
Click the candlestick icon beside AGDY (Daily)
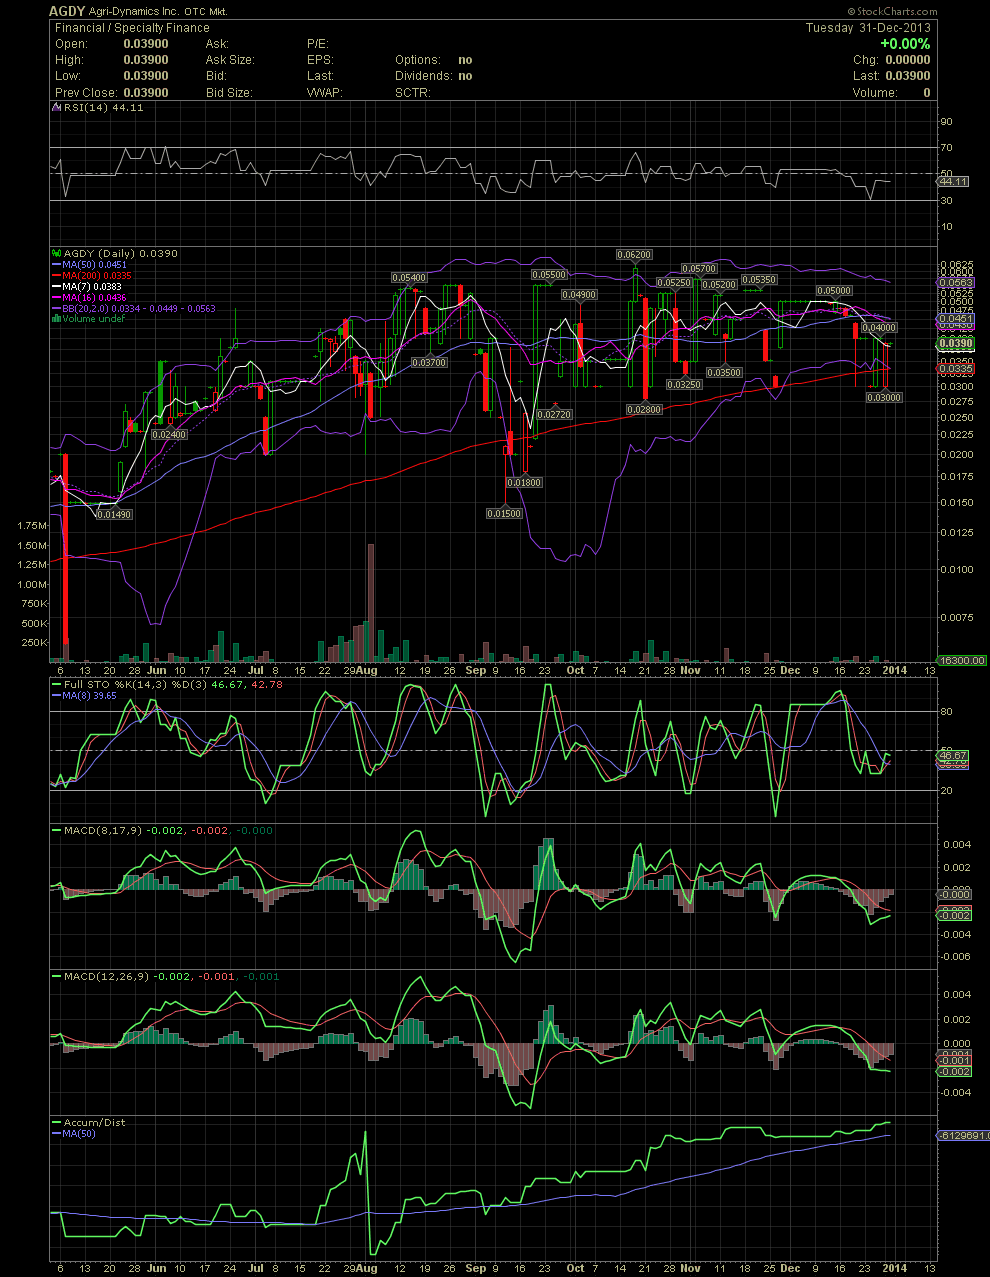(56, 254)
